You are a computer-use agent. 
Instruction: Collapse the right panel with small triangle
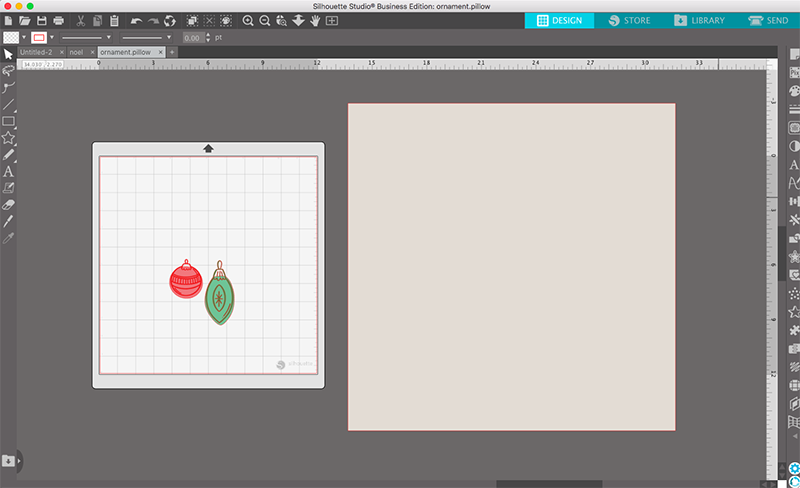coord(795,437)
